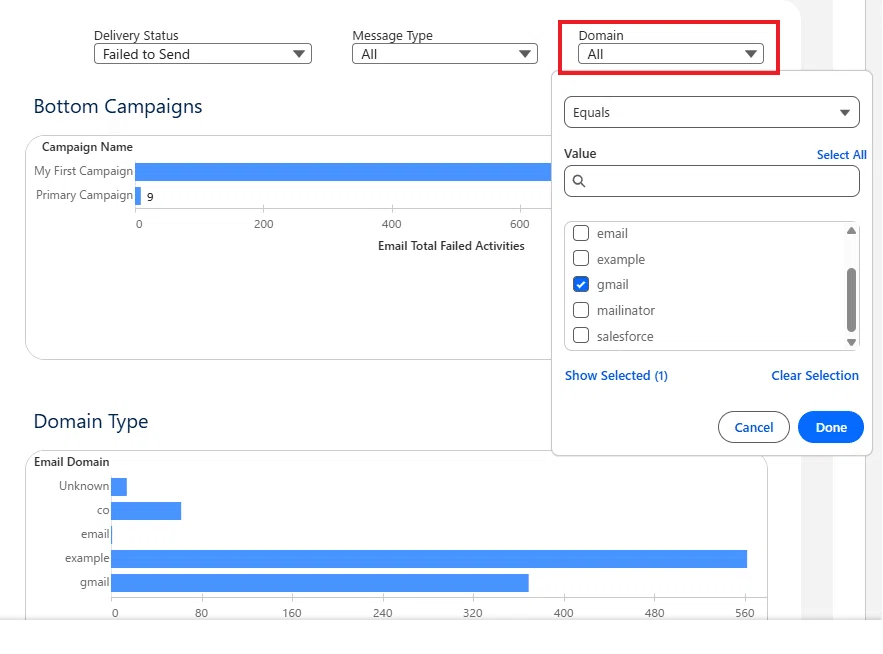
Task: Click Show Selected (1) link
Action: [616, 376]
